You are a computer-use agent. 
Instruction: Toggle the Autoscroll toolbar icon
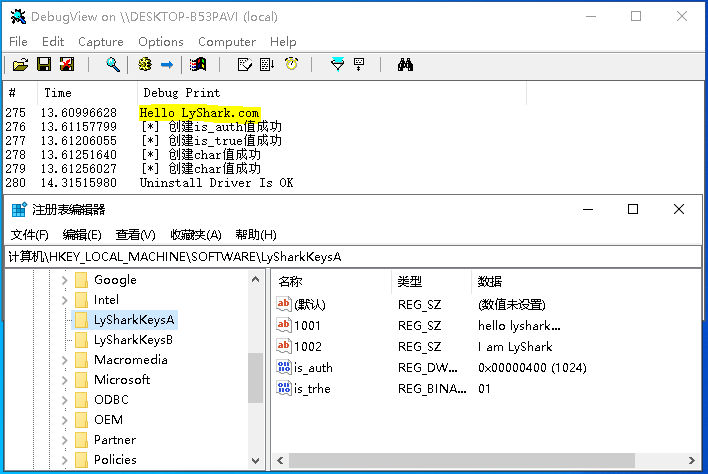[x=267, y=65]
